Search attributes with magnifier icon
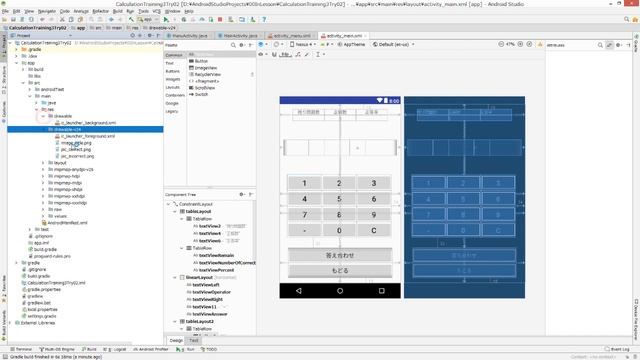 [600, 45]
